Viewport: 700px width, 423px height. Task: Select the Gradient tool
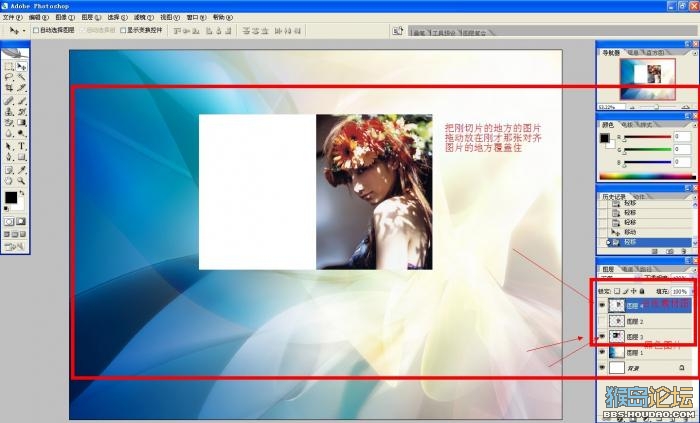tap(21, 122)
